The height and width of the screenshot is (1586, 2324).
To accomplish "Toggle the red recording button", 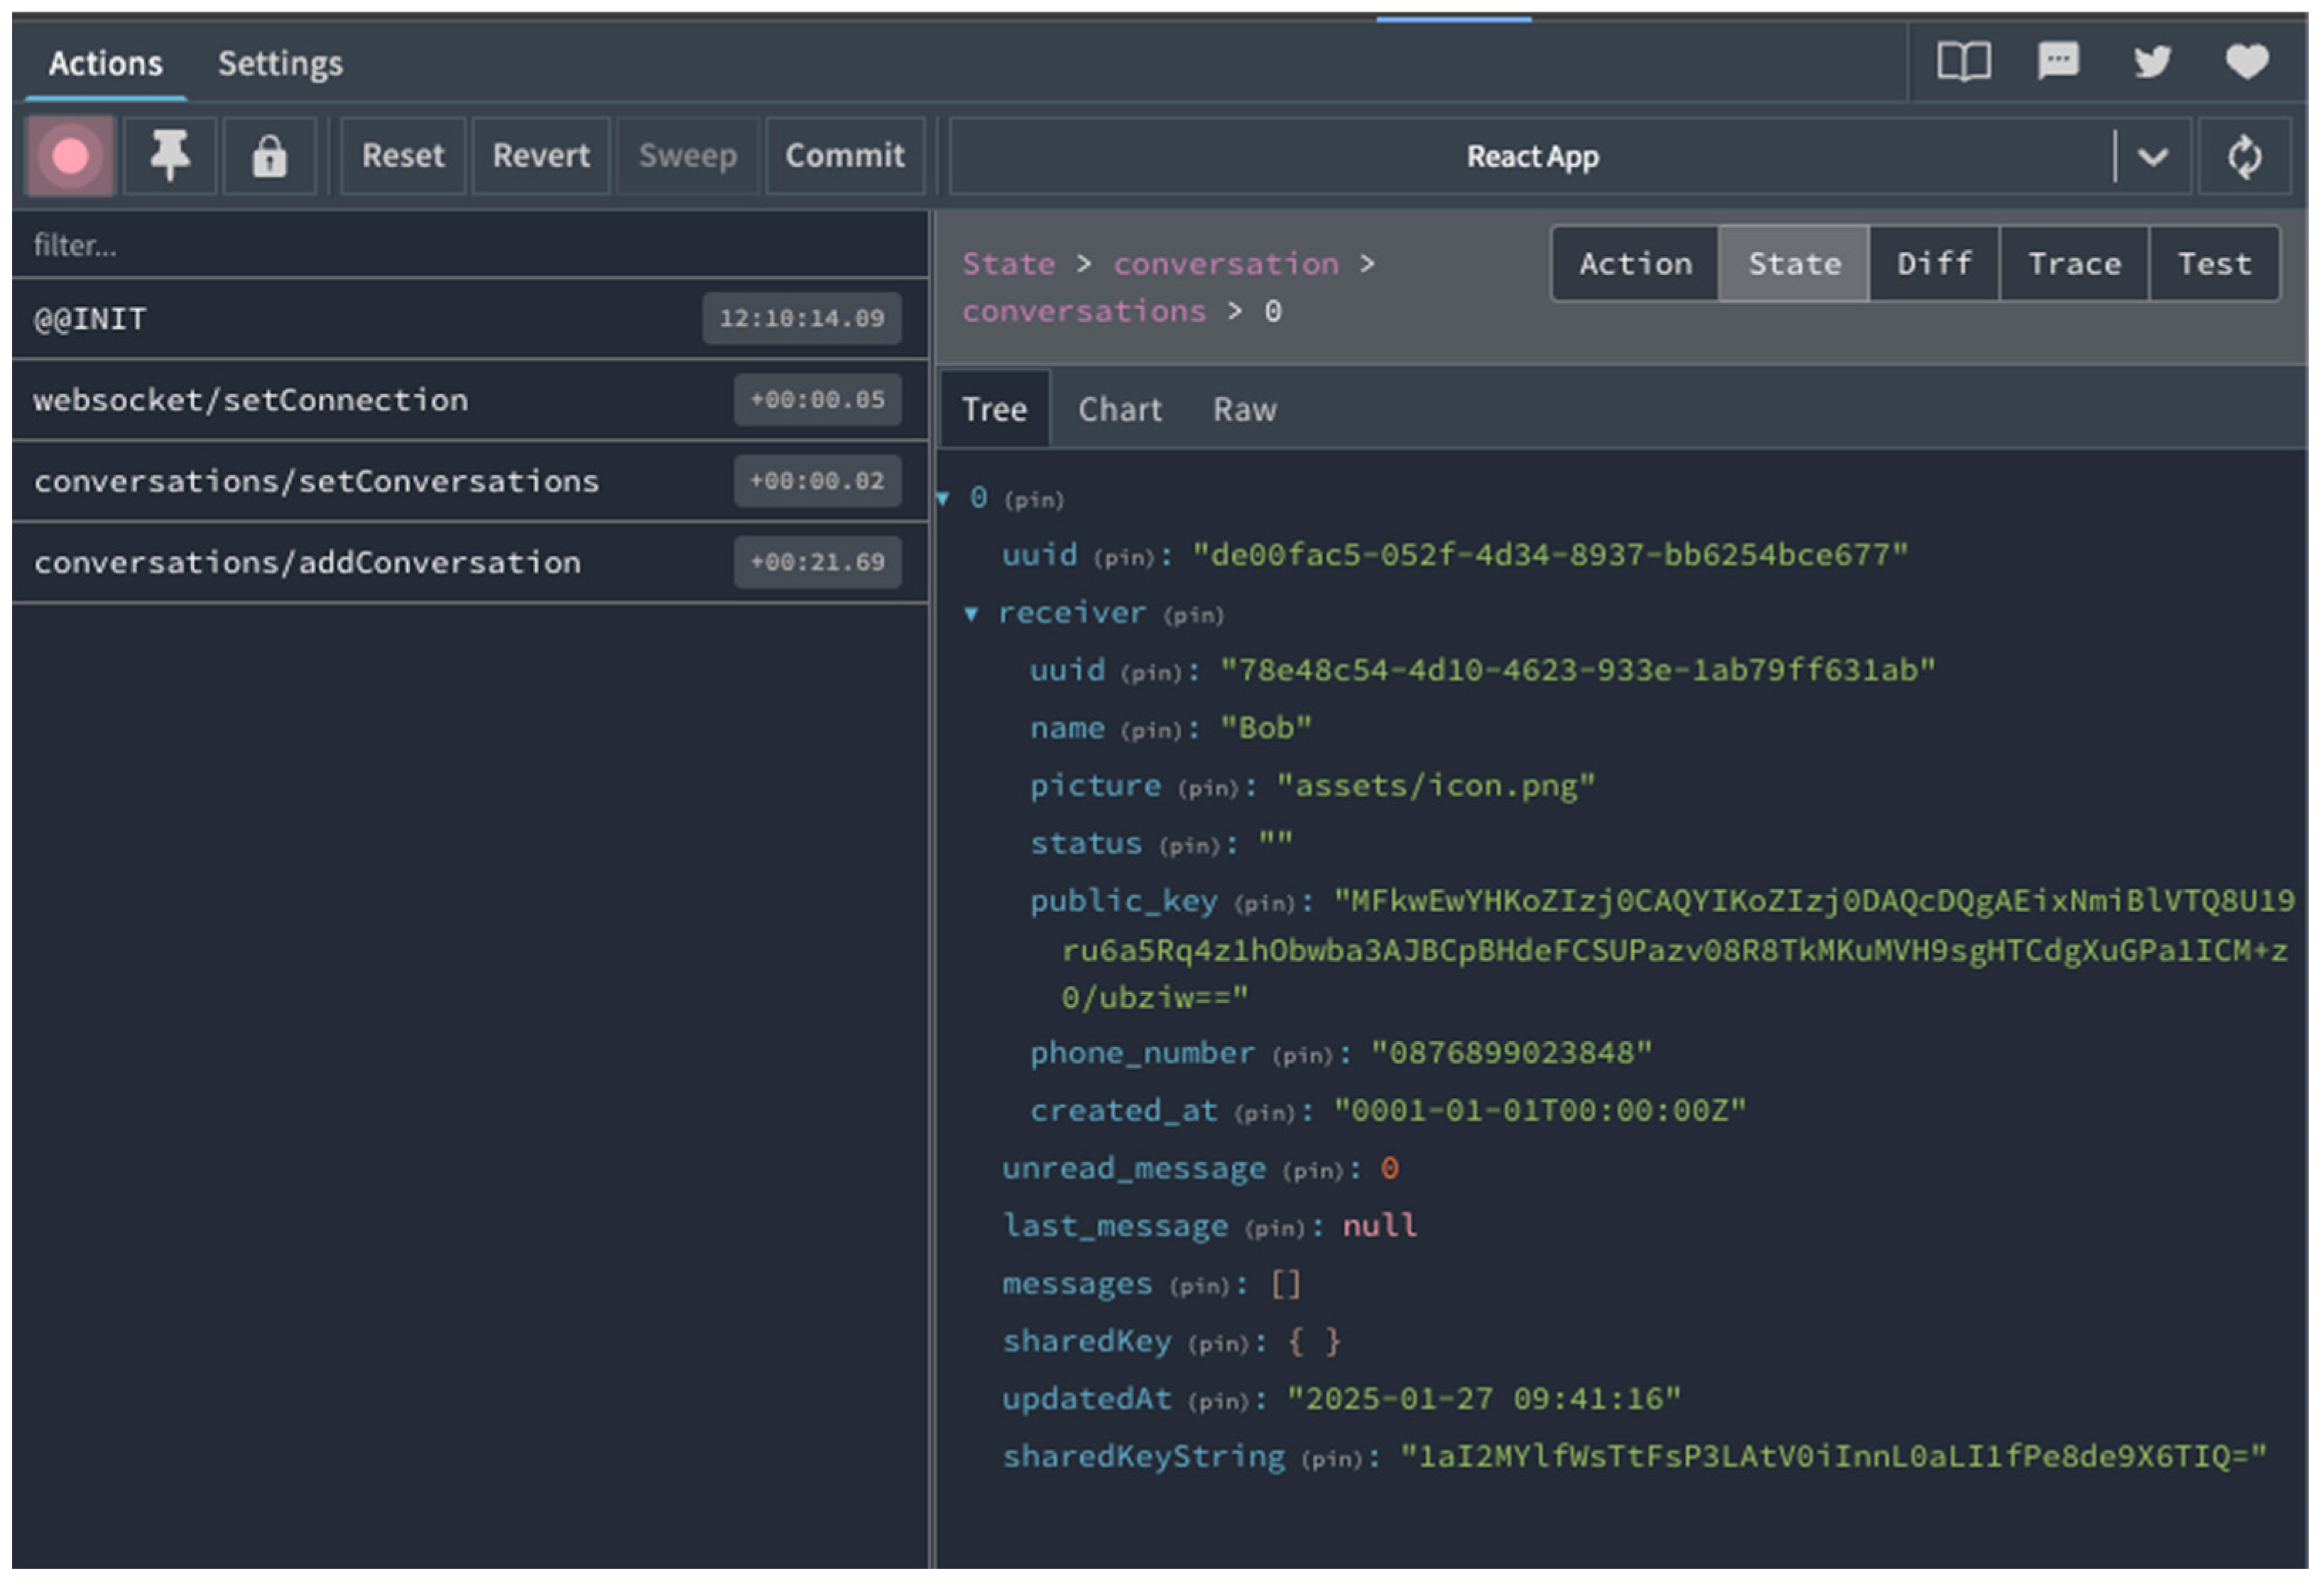I will coord(70,156).
